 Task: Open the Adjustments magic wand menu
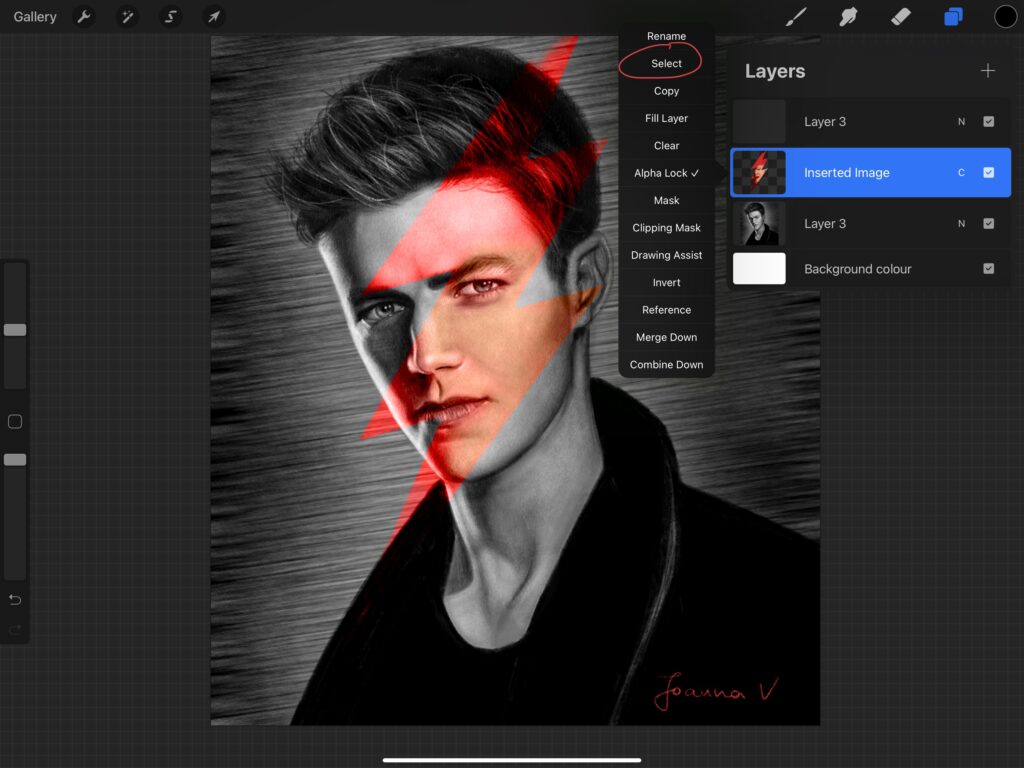tap(127, 17)
